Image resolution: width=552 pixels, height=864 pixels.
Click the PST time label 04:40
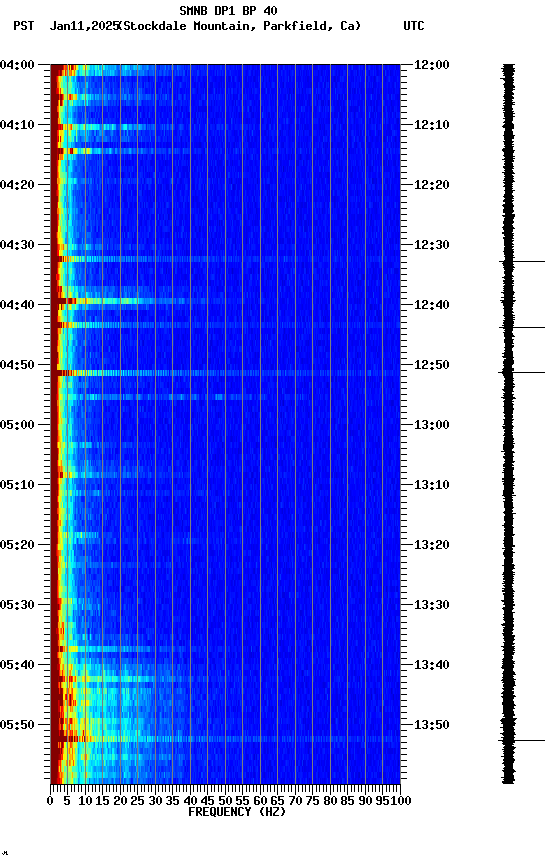pos(17,305)
